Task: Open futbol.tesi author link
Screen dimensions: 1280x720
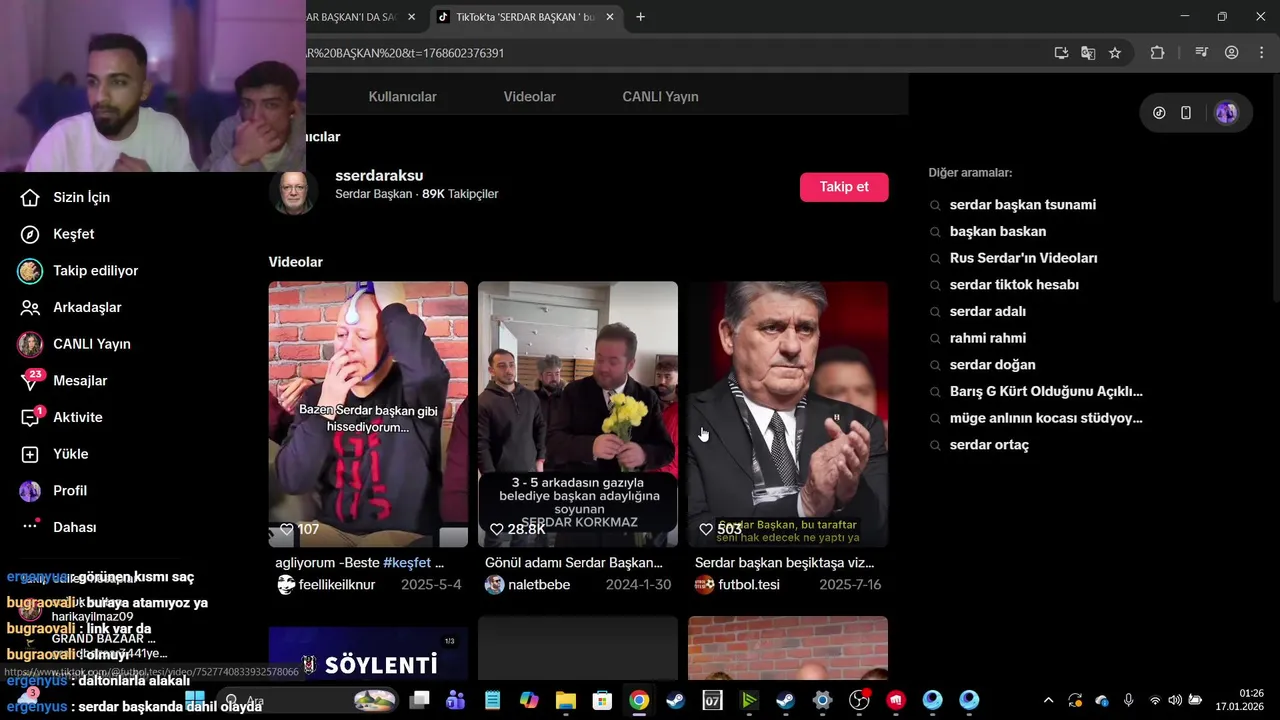Action: [x=748, y=585]
